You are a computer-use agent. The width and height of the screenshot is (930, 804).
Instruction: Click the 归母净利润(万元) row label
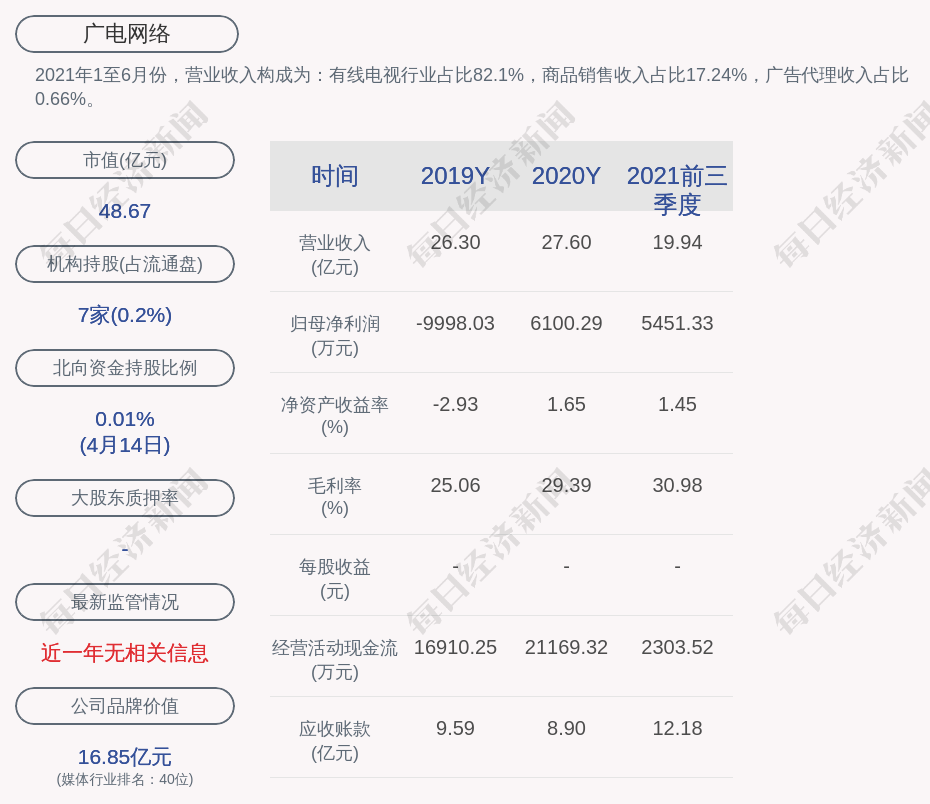[x=335, y=336]
